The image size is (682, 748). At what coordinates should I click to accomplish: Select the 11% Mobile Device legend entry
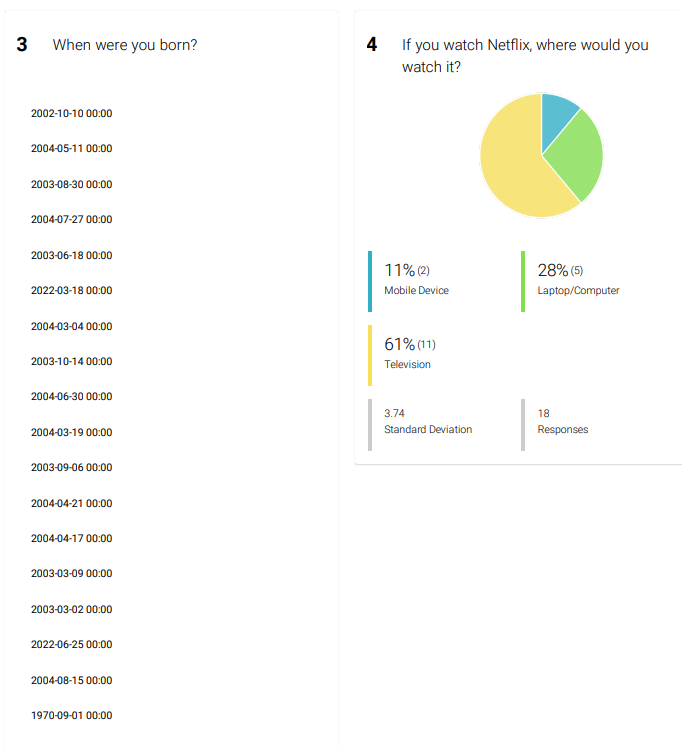(x=416, y=280)
